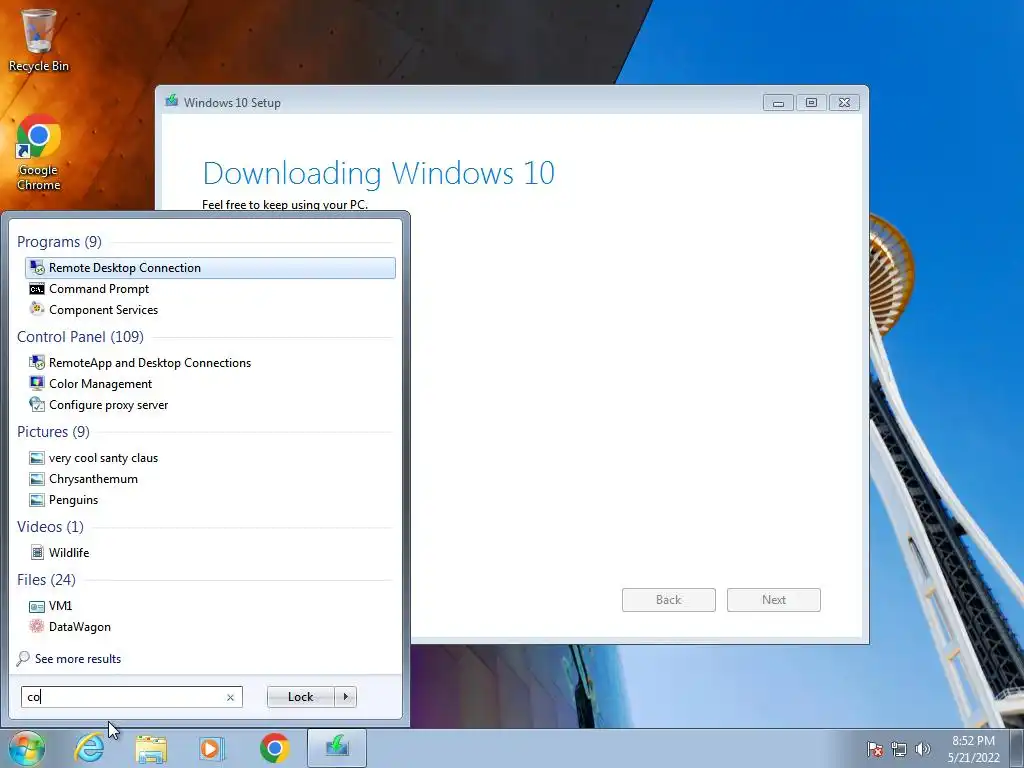This screenshot has width=1024, height=768.
Task: Launch Windows Media Player from taskbar
Action: click(212, 748)
